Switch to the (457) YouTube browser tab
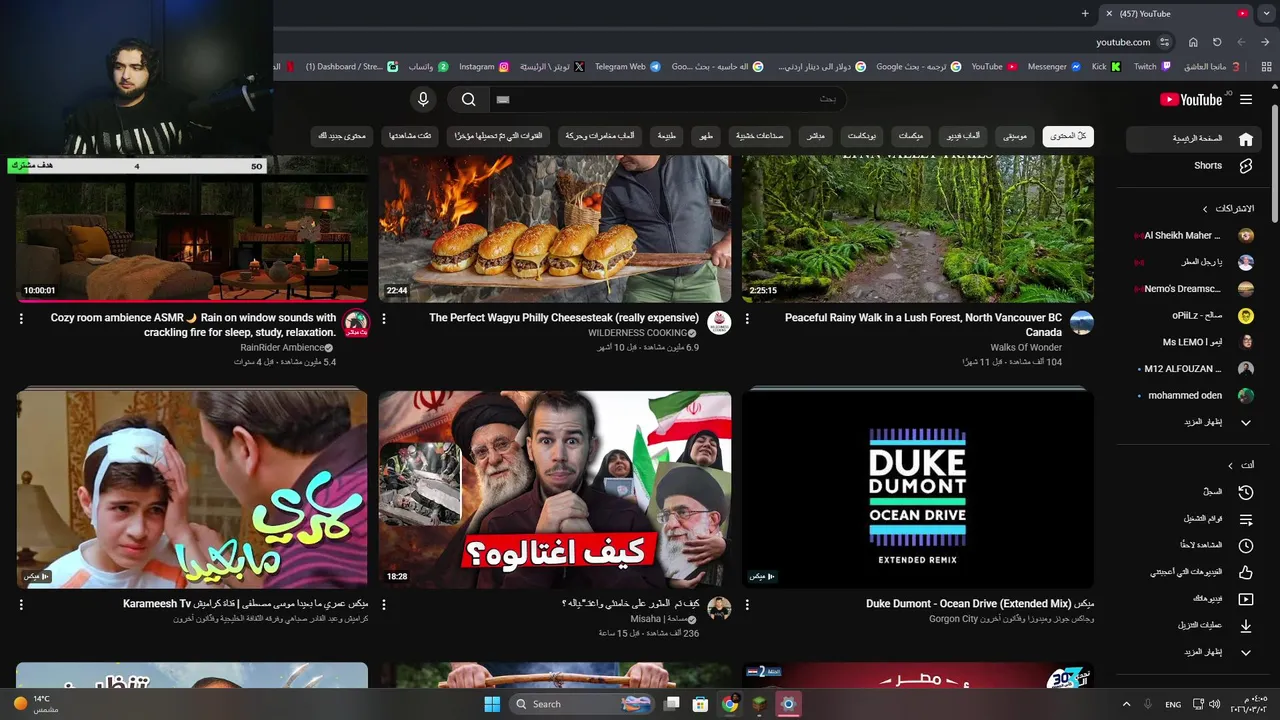Image resolution: width=1280 pixels, height=720 pixels. [1178, 13]
